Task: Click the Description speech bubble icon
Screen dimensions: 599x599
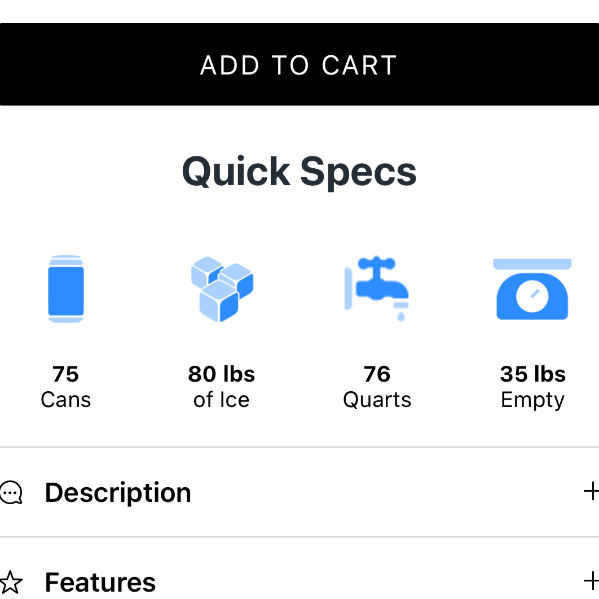Action: 11,492
